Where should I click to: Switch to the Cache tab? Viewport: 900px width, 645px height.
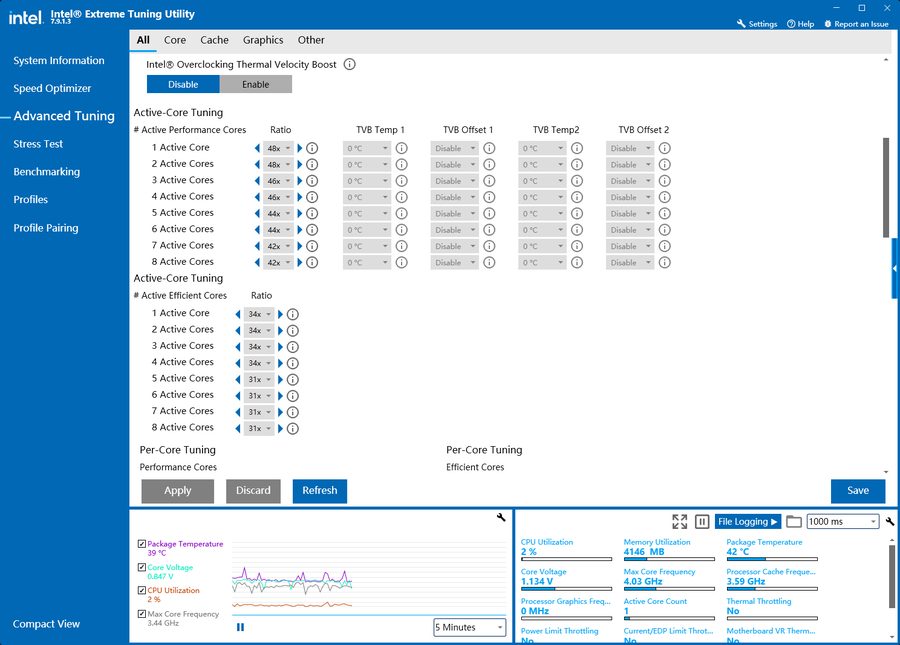(214, 40)
